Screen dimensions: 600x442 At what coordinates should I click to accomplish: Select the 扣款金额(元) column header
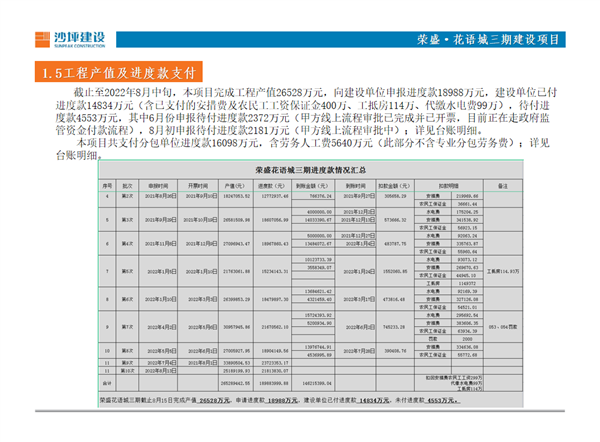pos(395,186)
